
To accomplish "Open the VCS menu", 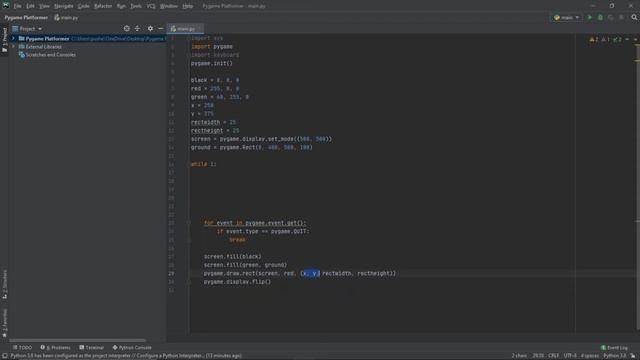I will click(151, 6).
